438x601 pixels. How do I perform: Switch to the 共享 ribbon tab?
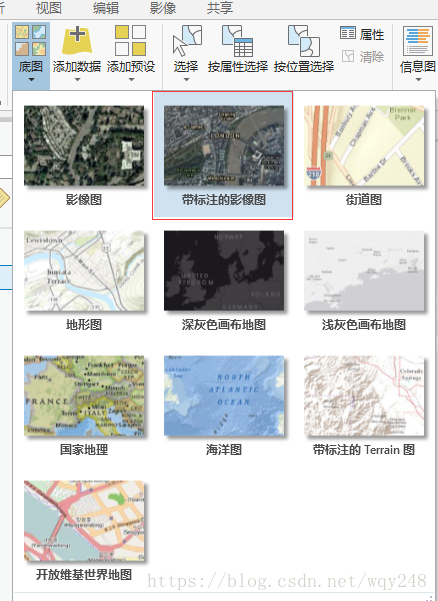(220, 8)
